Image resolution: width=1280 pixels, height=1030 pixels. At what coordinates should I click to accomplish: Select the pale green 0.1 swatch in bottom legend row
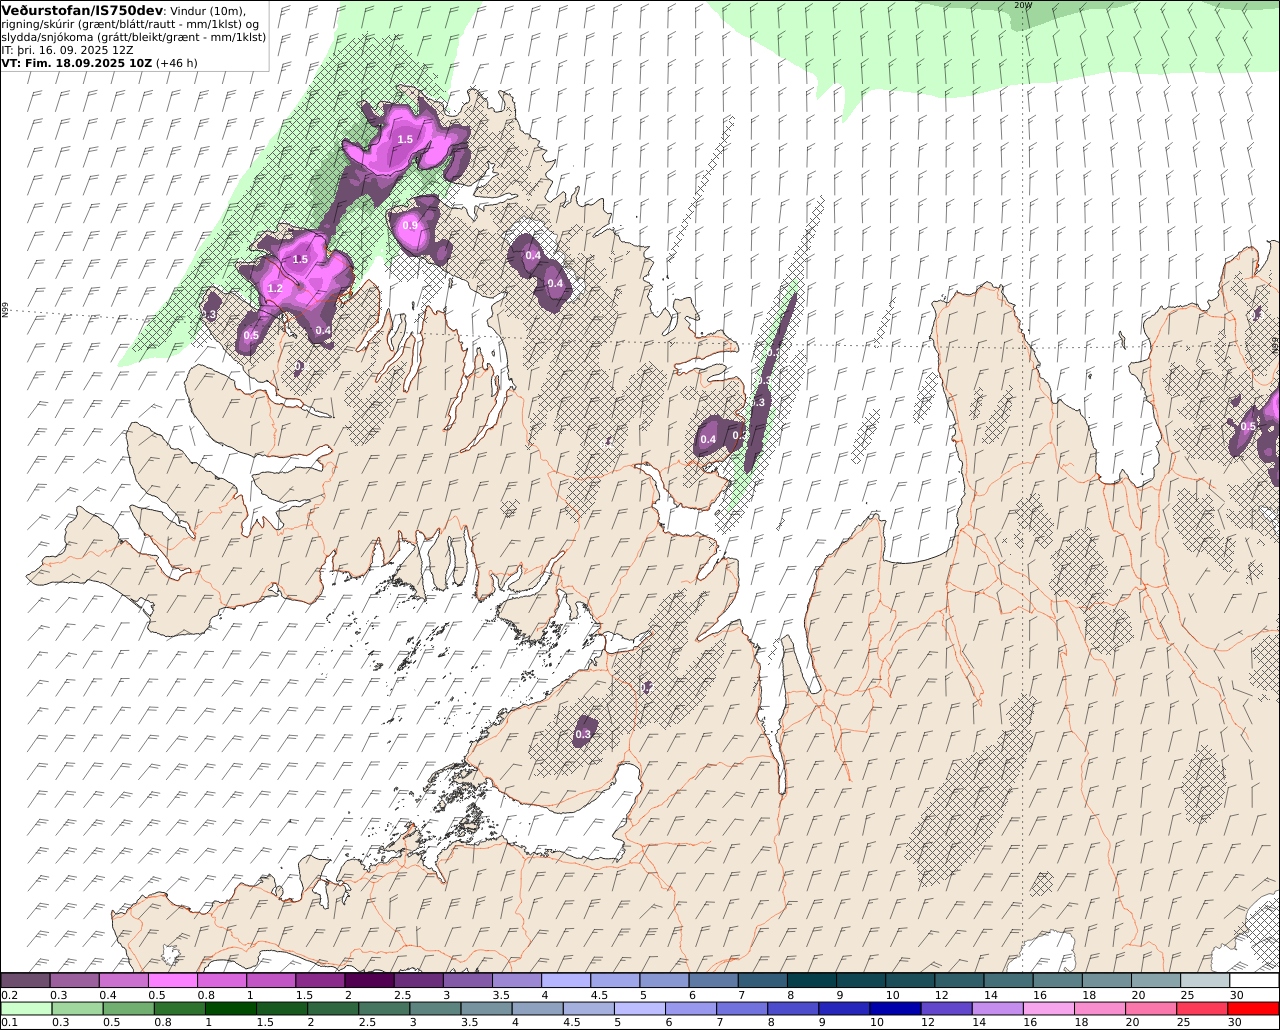26,1008
